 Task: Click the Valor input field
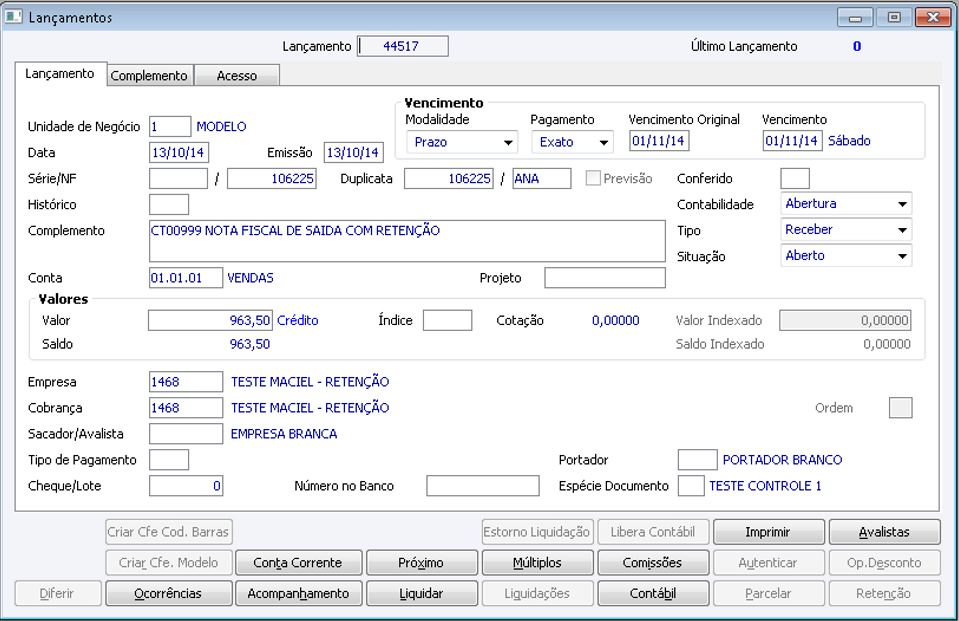pyautogui.click(x=210, y=320)
